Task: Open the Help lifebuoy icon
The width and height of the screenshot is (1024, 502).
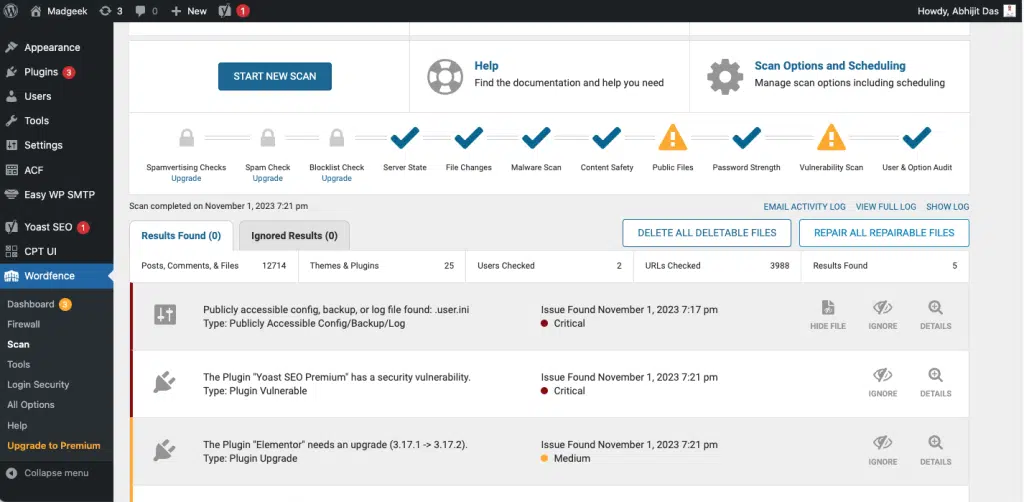Action: (x=445, y=76)
